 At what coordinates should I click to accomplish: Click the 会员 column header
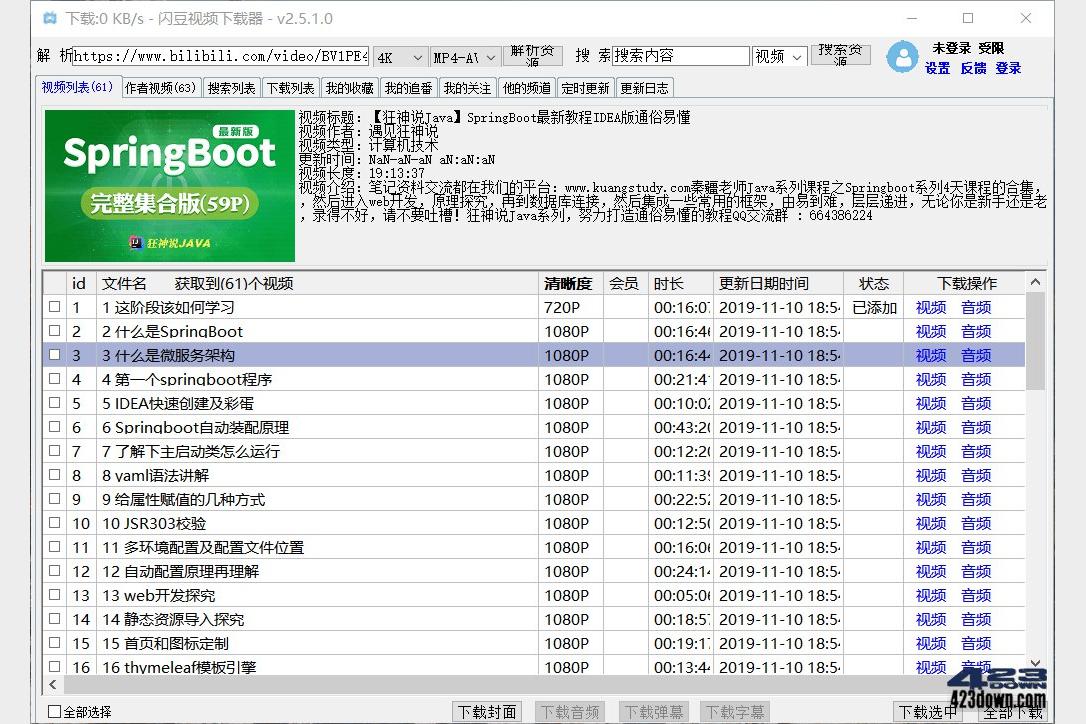[625, 283]
